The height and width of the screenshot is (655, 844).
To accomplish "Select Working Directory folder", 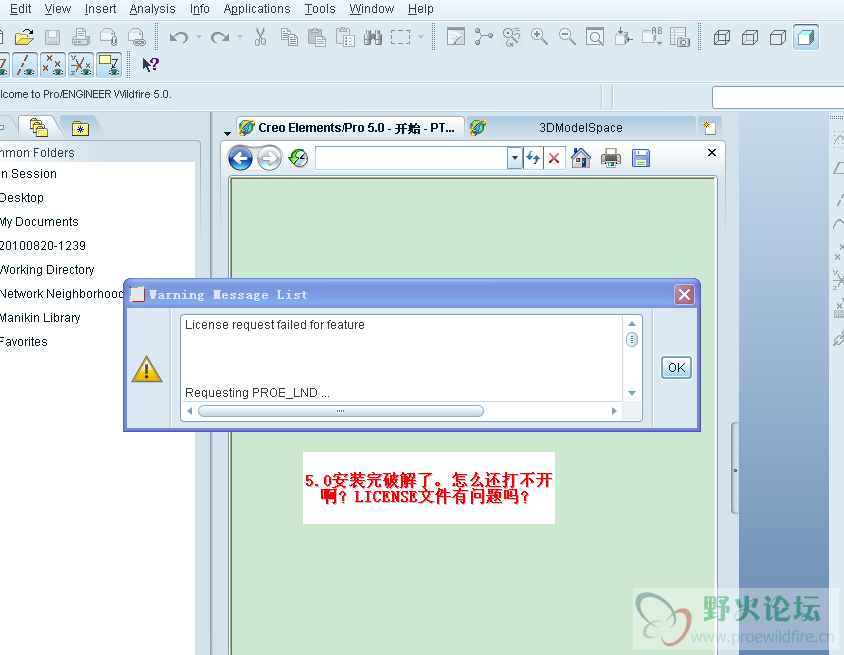I will (x=47, y=270).
